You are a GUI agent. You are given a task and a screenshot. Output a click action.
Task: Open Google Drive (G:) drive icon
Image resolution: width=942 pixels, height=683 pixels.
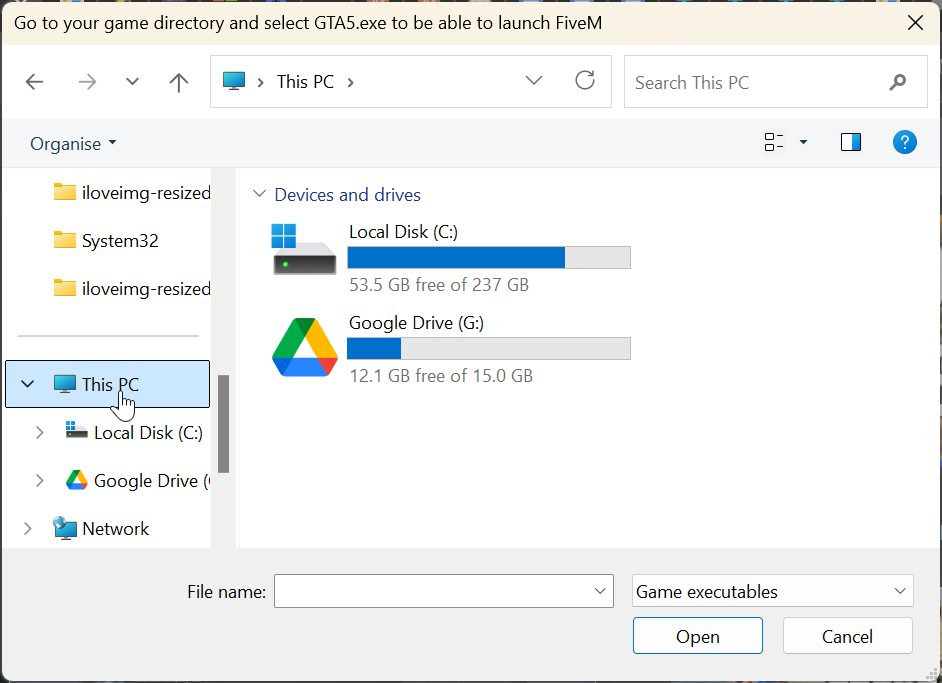point(304,347)
